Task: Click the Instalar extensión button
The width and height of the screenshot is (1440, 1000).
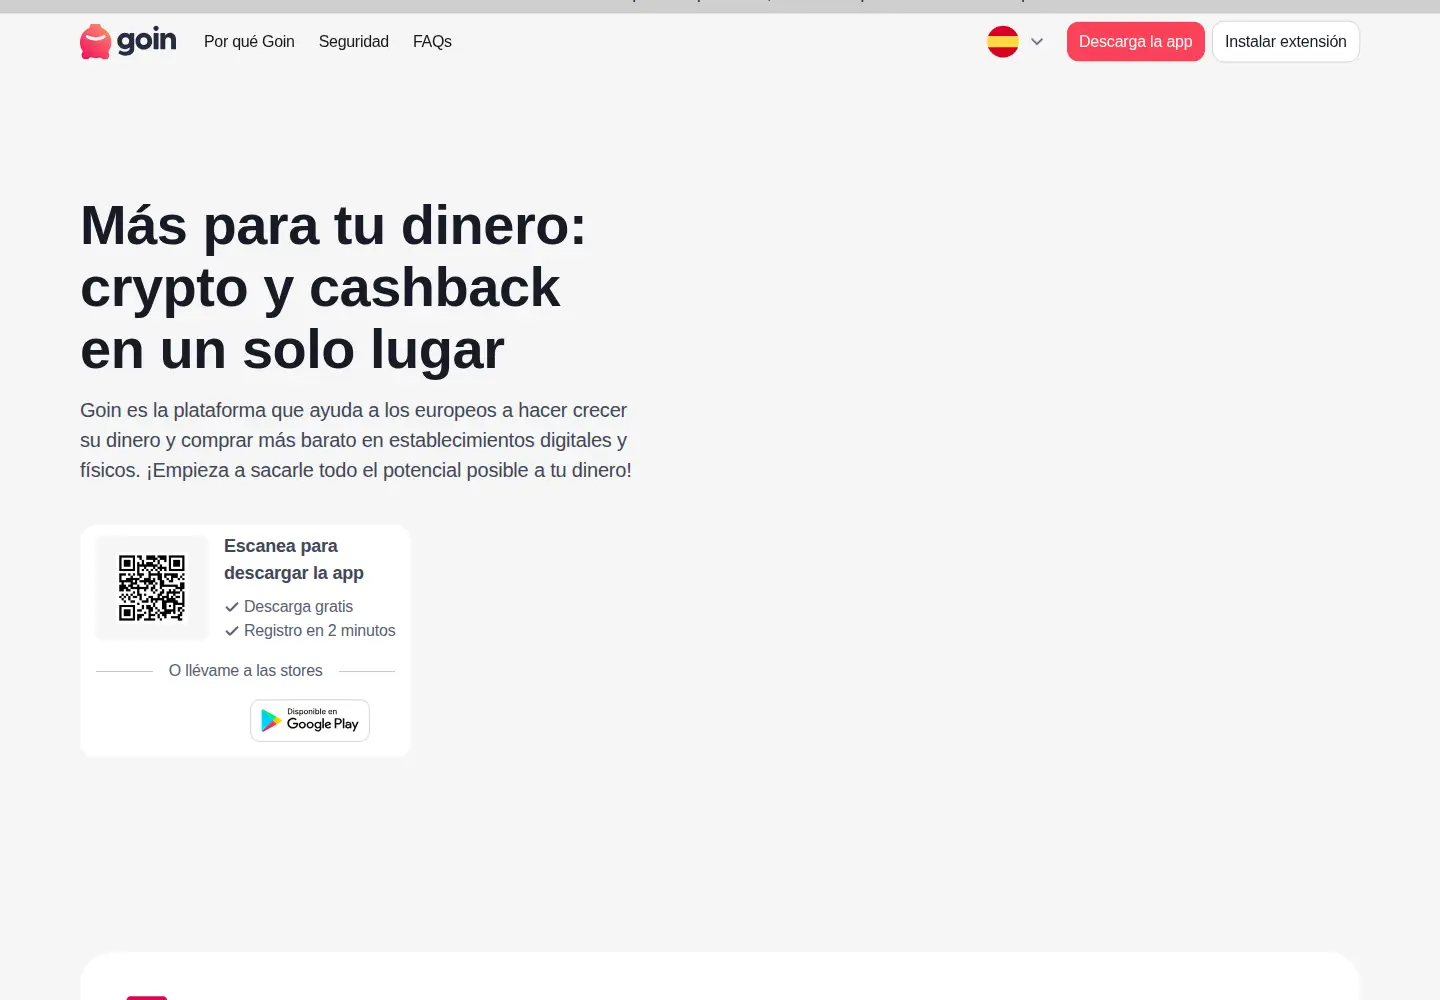Action: point(1286,41)
